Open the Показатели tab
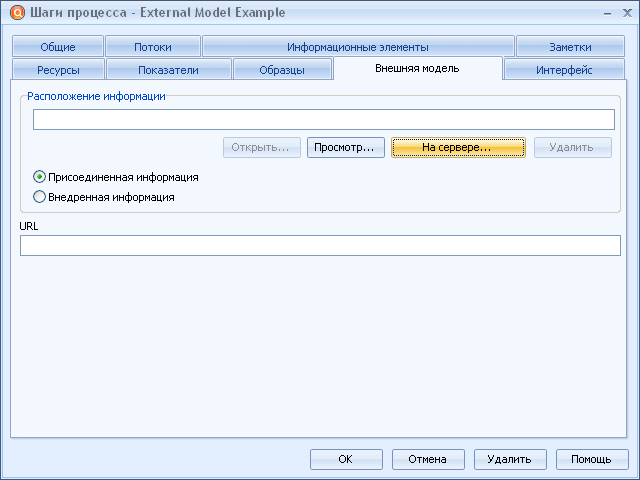 pyautogui.click(x=169, y=69)
